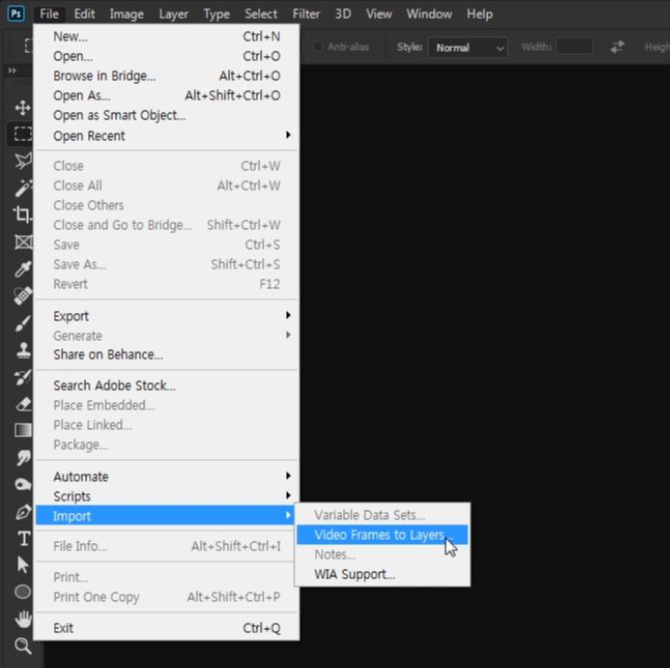This screenshot has width=670, height=668.
Task: Select the Eyedropper tool
Action: pos(23,269)
